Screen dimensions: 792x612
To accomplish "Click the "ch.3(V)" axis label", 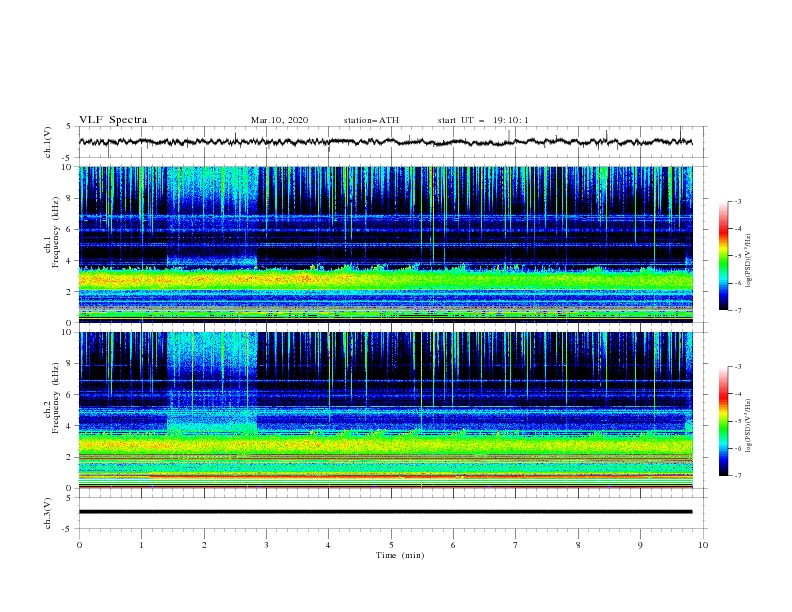I will coord(48,513).
